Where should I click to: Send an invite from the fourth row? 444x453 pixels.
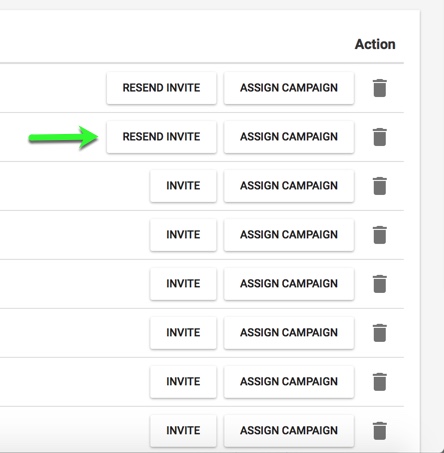[x=183, y=235]
